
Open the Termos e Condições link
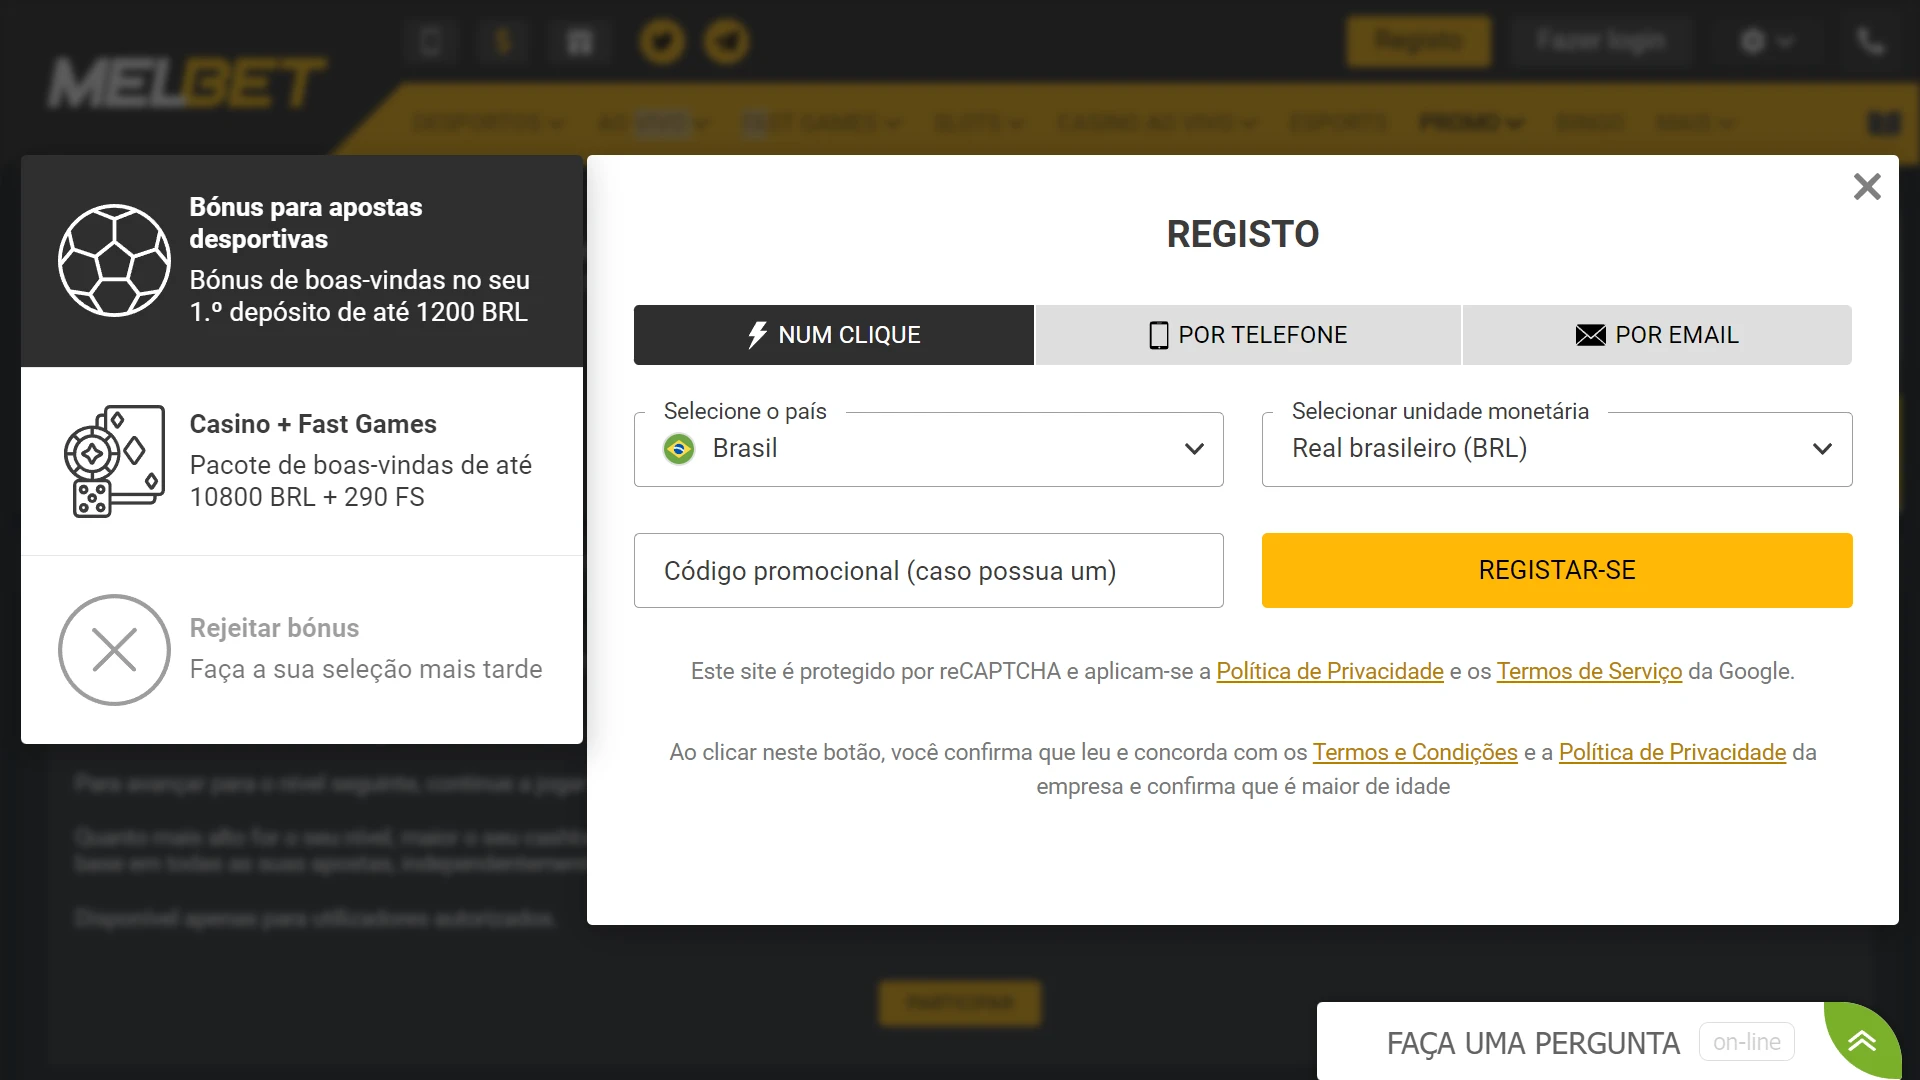coord(1415,752)
